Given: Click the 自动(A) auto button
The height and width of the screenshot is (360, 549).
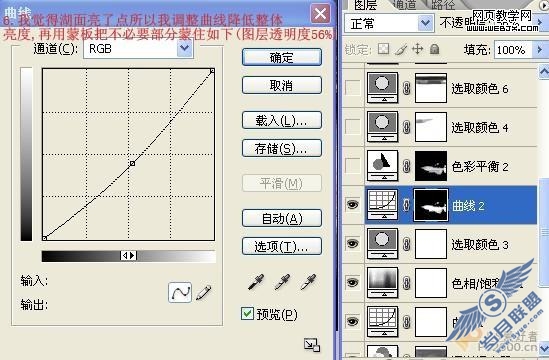Looking at the screenshot, I should tap(282, 219).
